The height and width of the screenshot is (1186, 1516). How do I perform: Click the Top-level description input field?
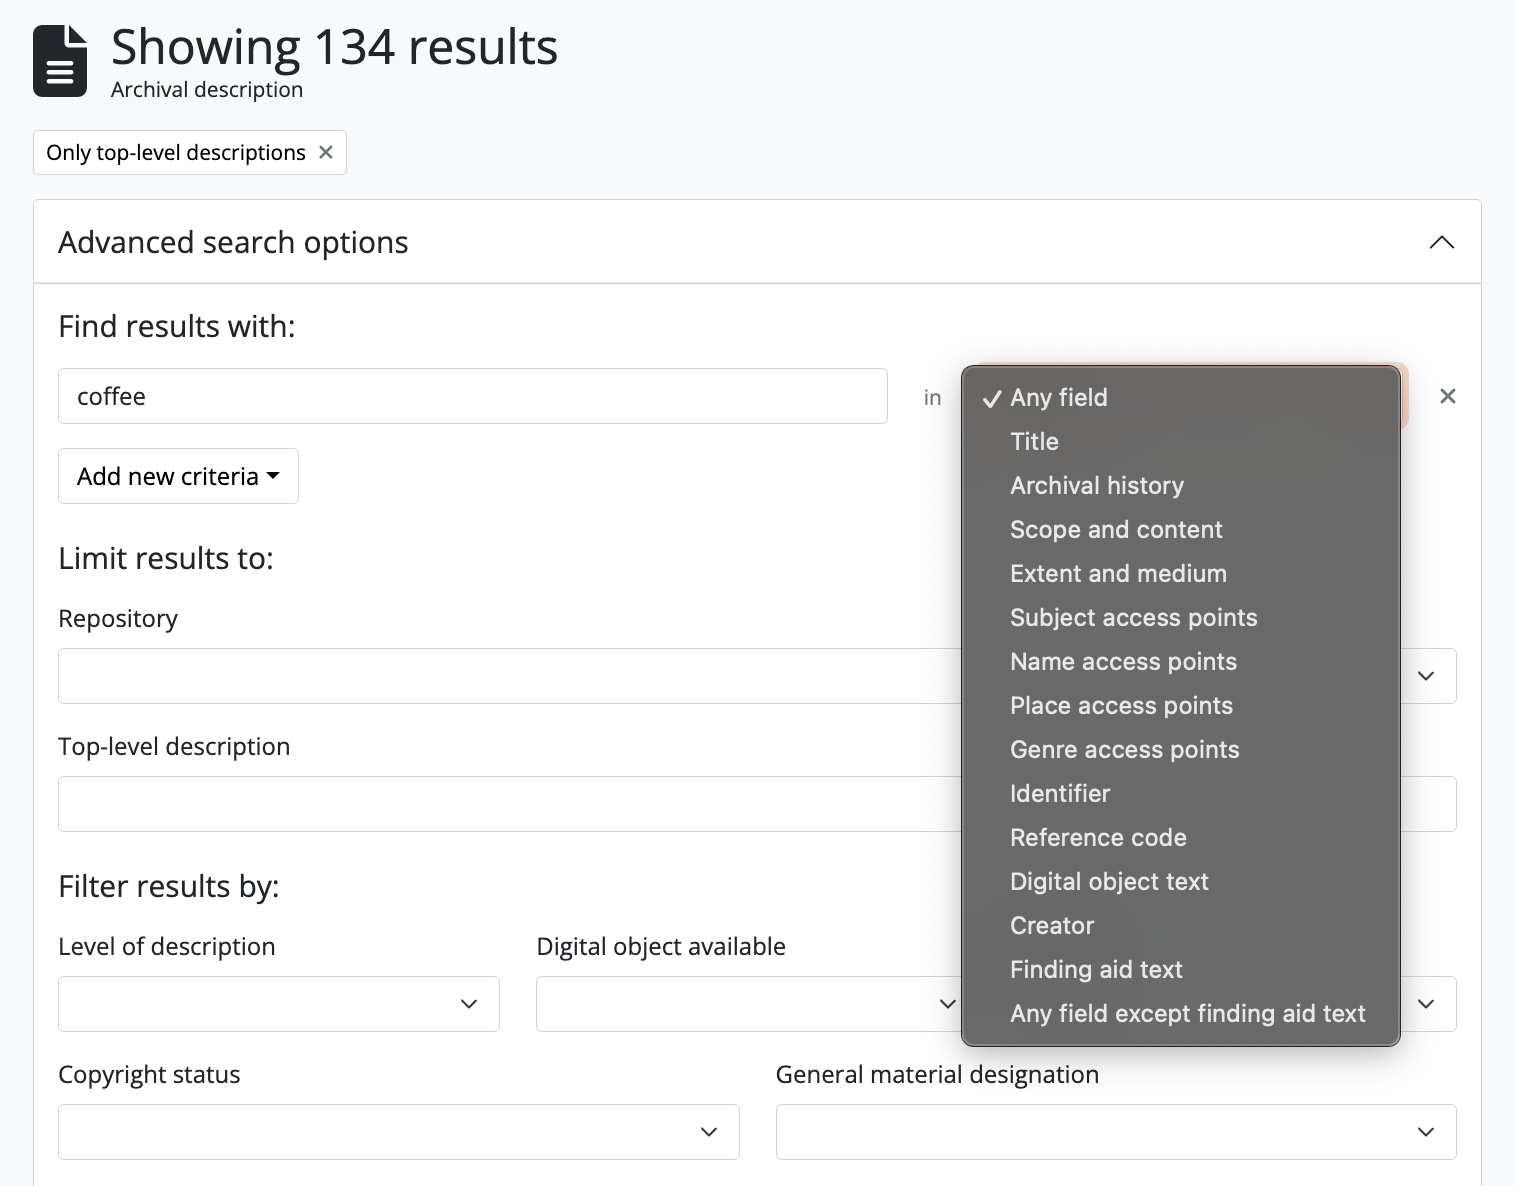tap(500, 804)
